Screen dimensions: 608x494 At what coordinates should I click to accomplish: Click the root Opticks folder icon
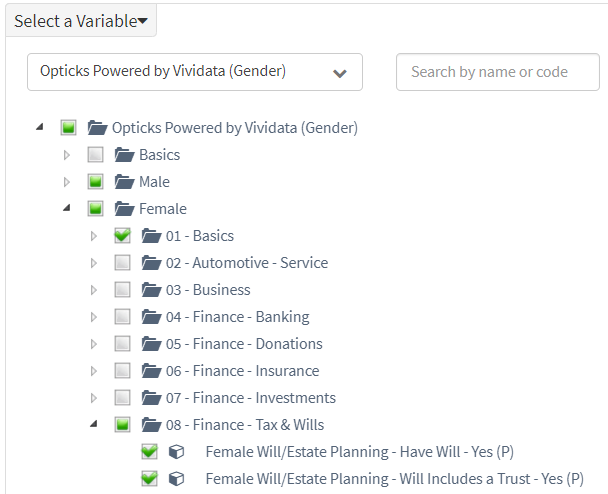pyautogui.click(x=97, y=128)
